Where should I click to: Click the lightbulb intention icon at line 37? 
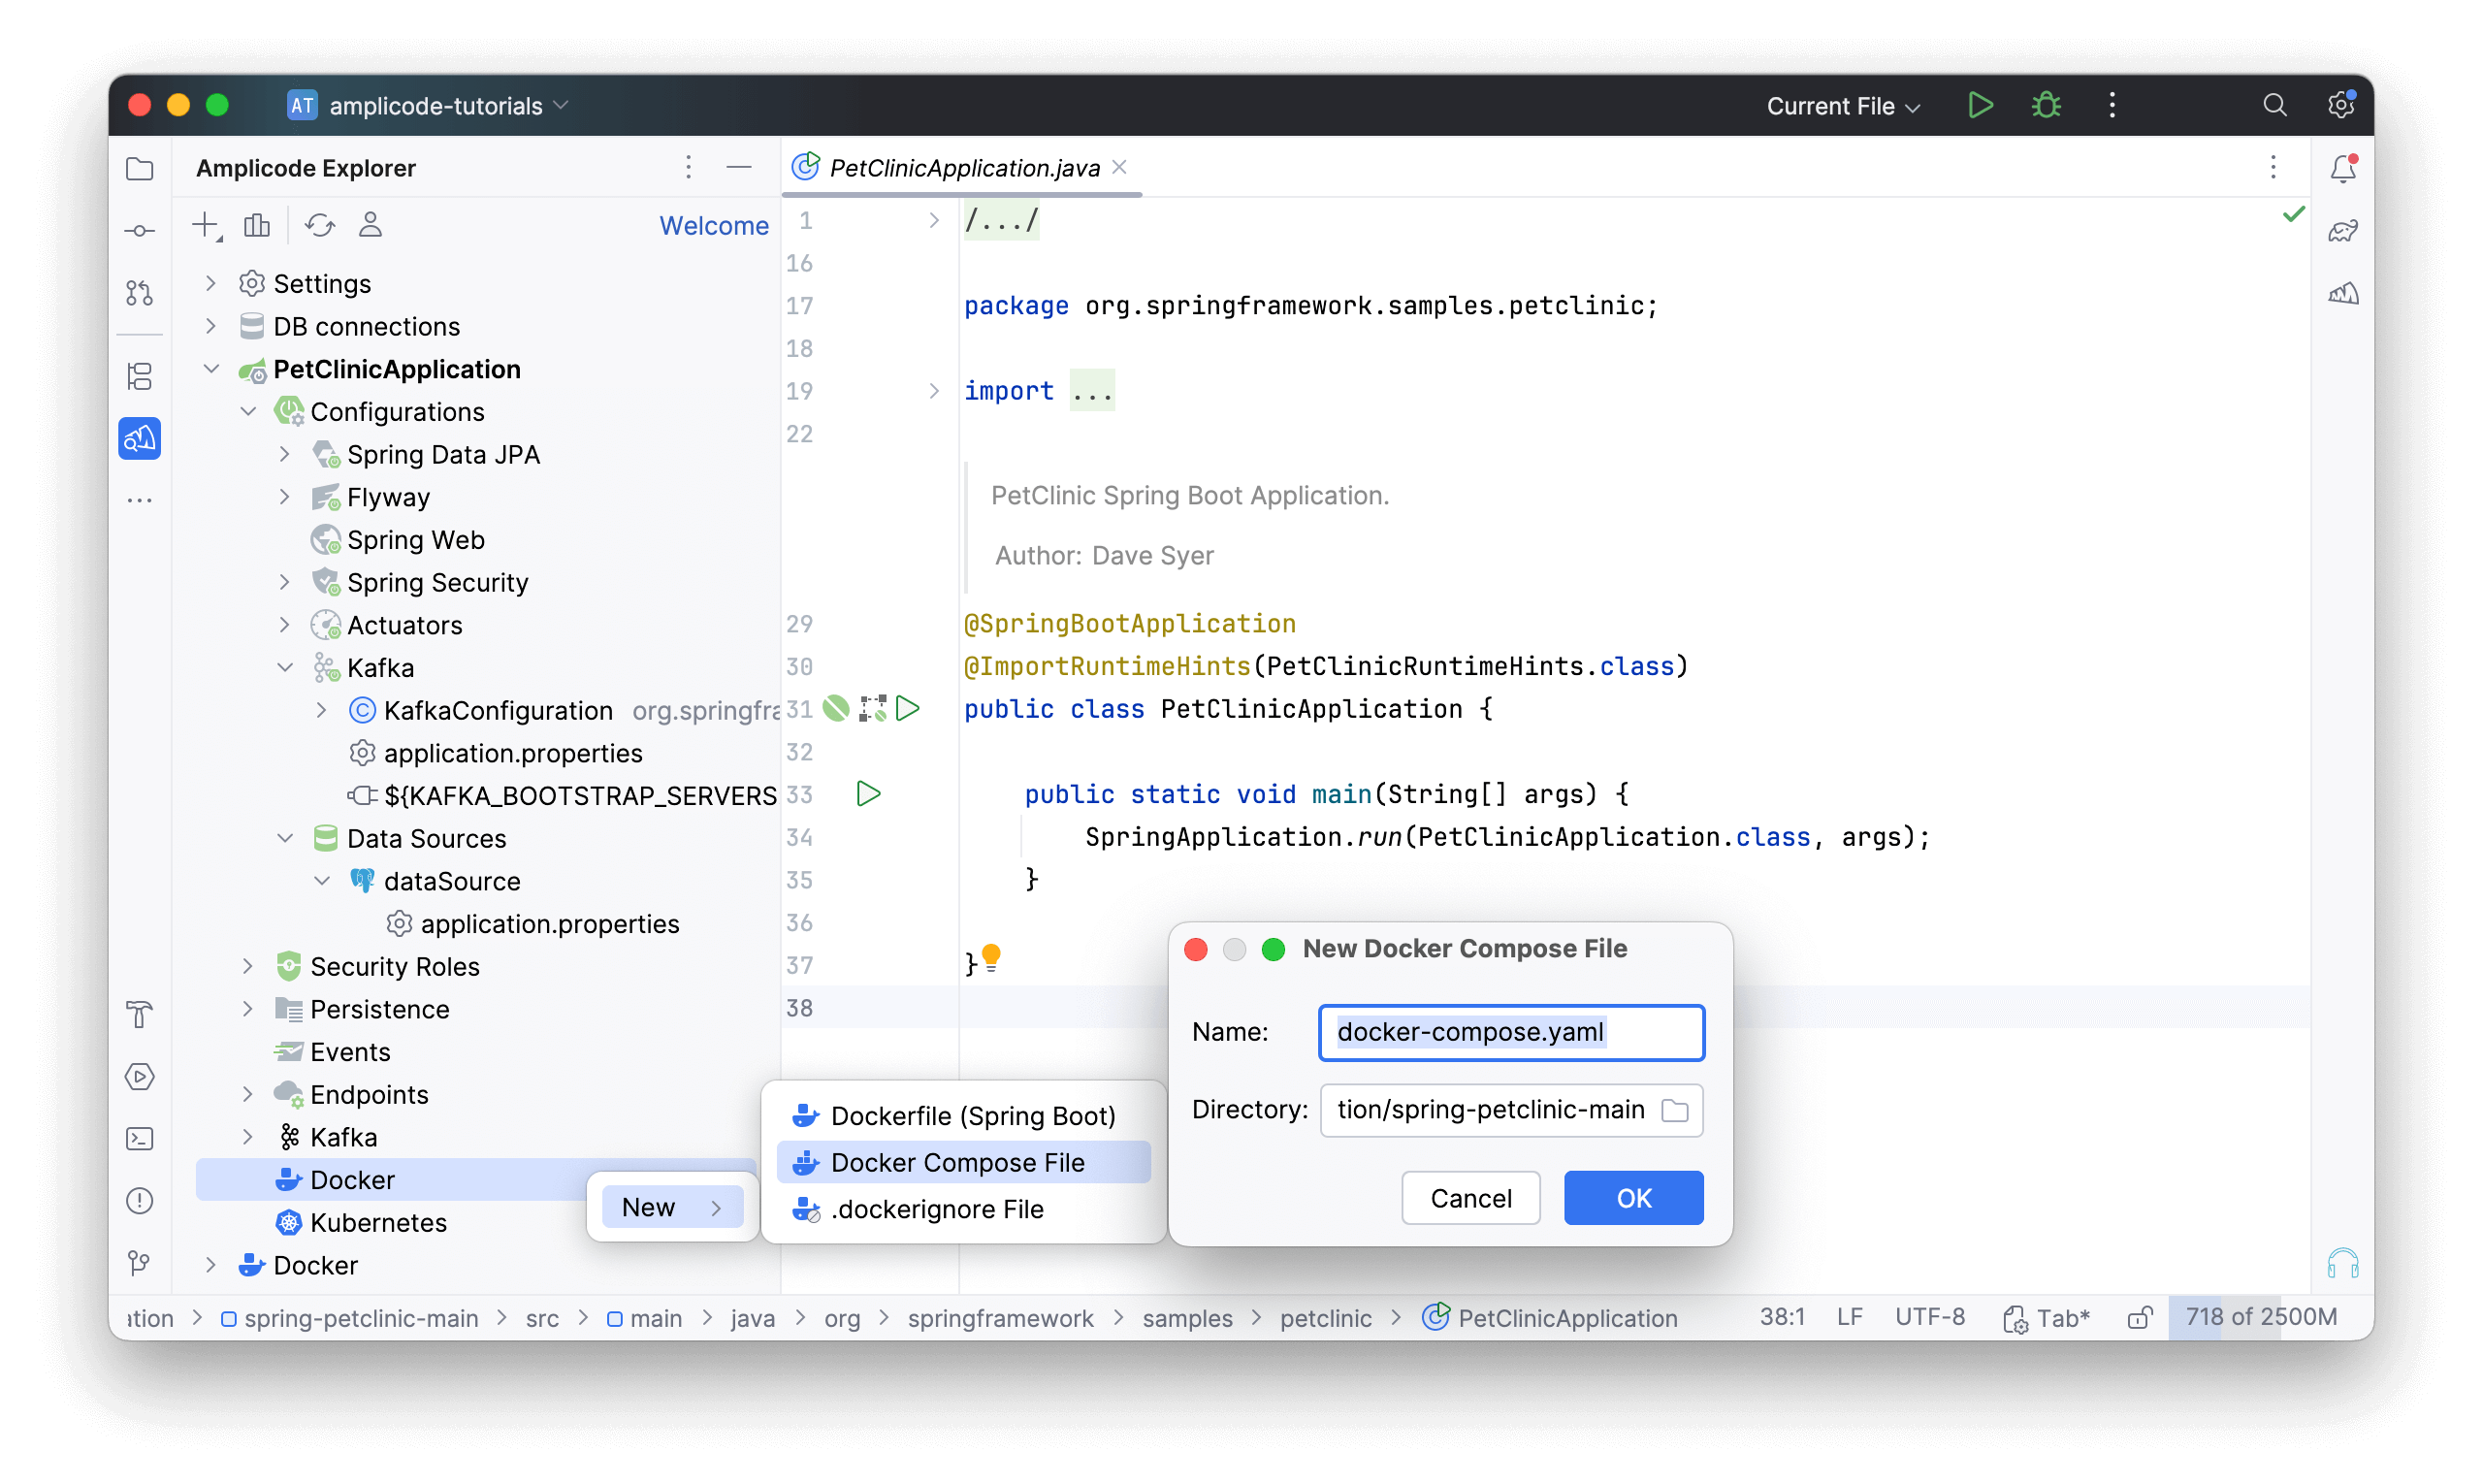(991, 958)
